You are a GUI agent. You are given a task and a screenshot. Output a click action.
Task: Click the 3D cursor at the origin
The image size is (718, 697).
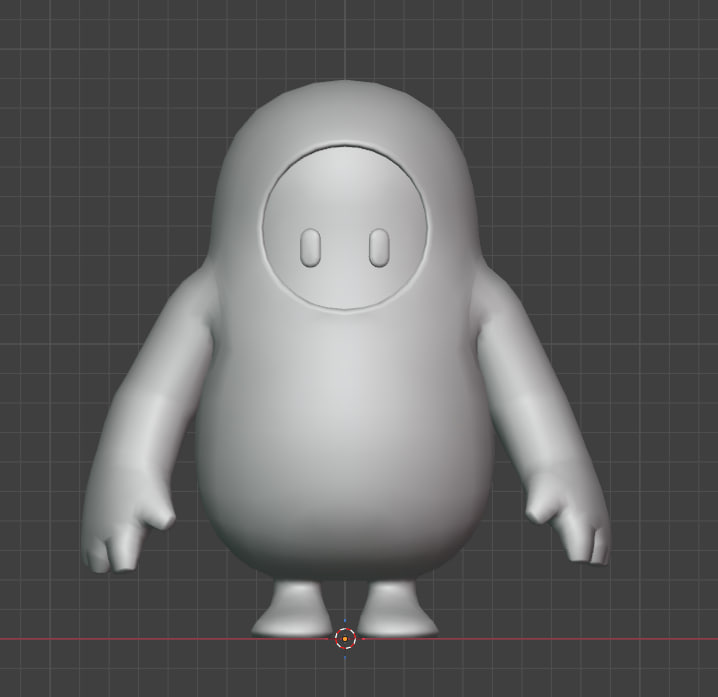point(345,638)
